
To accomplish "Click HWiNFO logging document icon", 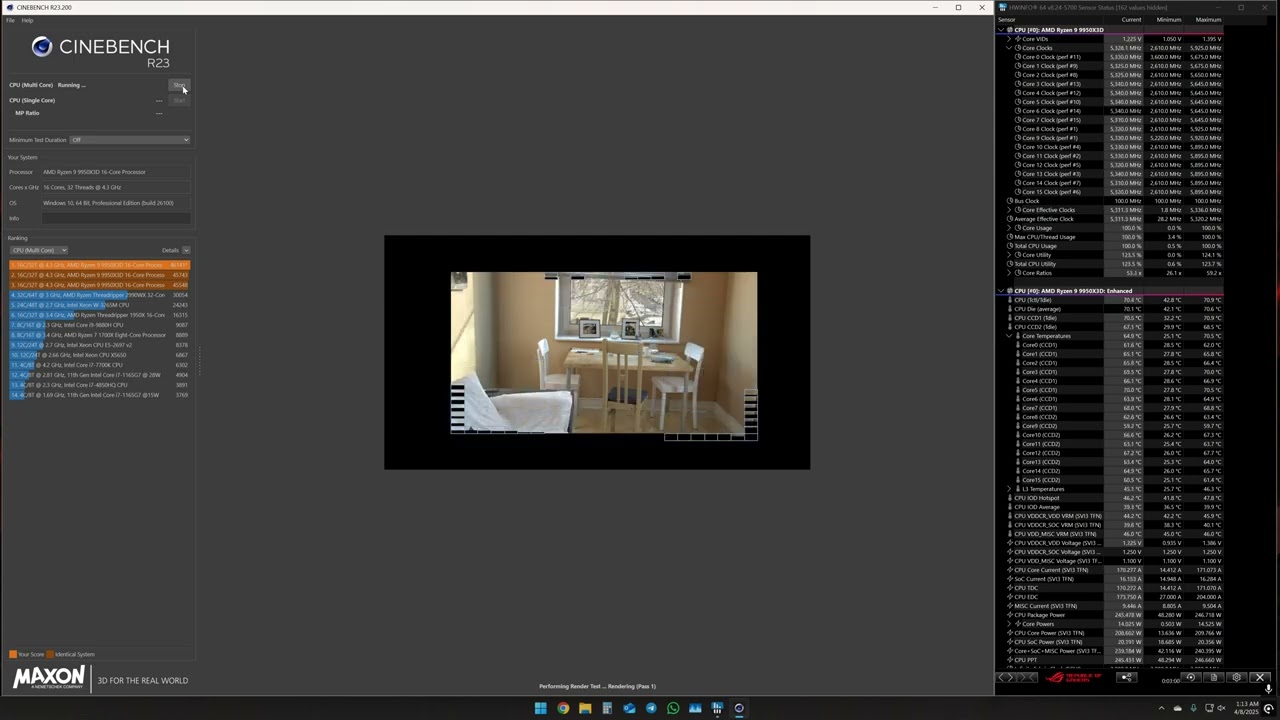I will (x=1213, y=677).
